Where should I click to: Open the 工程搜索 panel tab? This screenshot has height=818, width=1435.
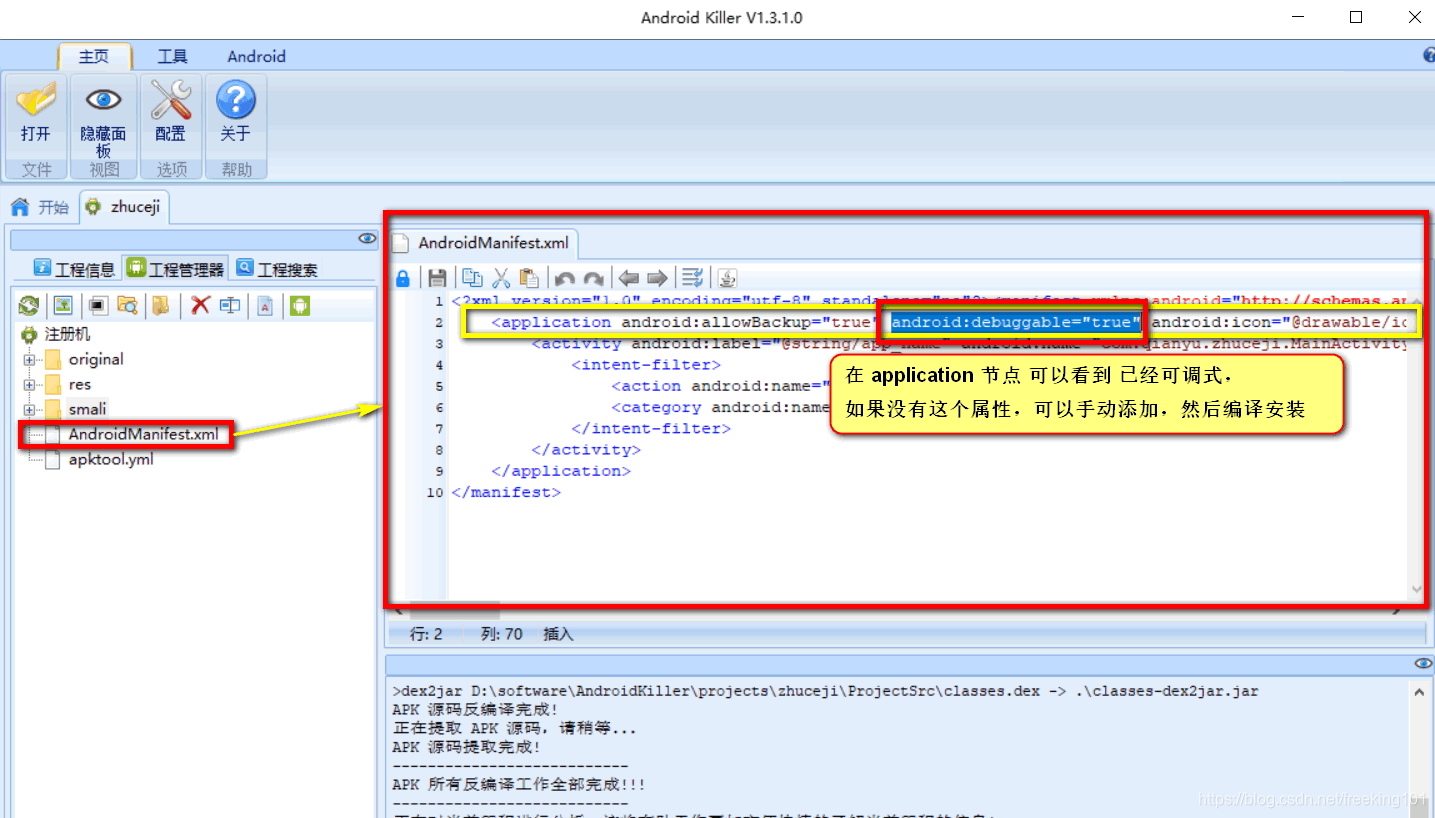point(276,267)
